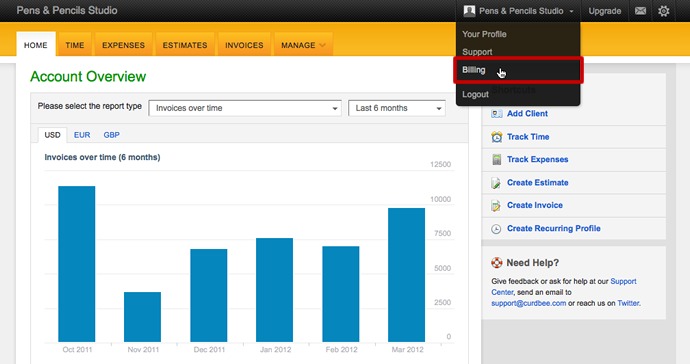Open the Last 6 months period dropdown

pos(396,108)
